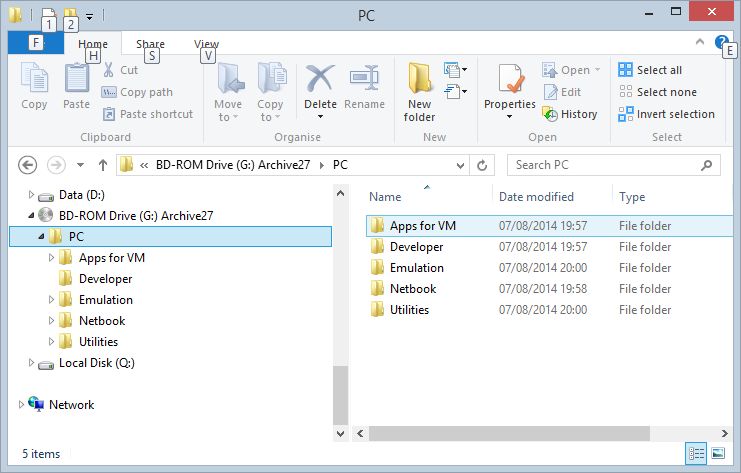741x473 pixels.
Task: Collapse the ribbon with the chevron
Action: point(700,42)
